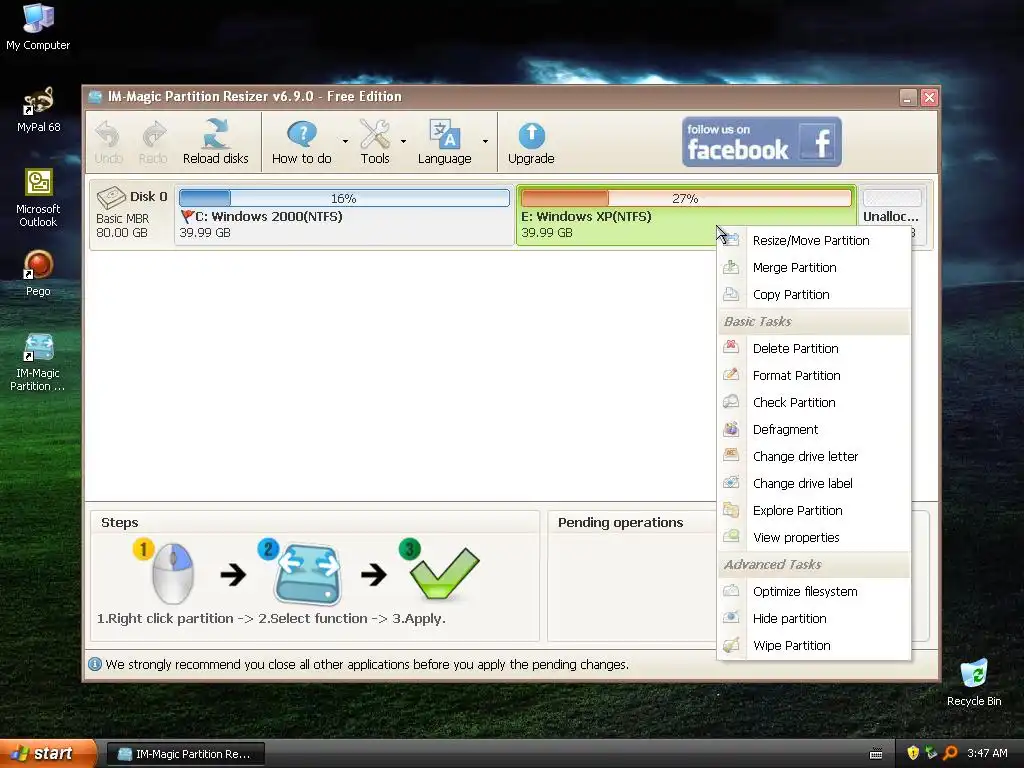Image resolution: width=1024 pixels, height=768 pixels.
Task: Click the Language icon
Action: [x=445, y=134]
